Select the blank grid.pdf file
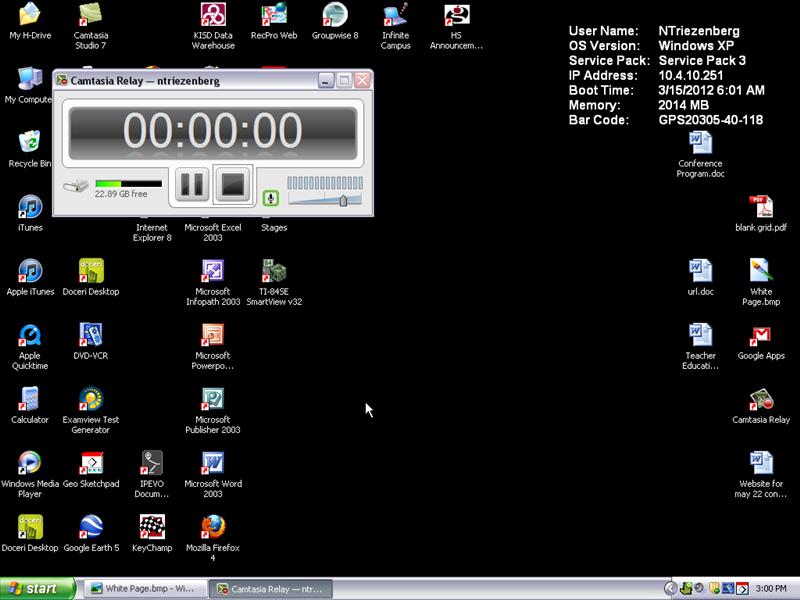Viewport: 800px width, 600px height. tap(761, 213)
